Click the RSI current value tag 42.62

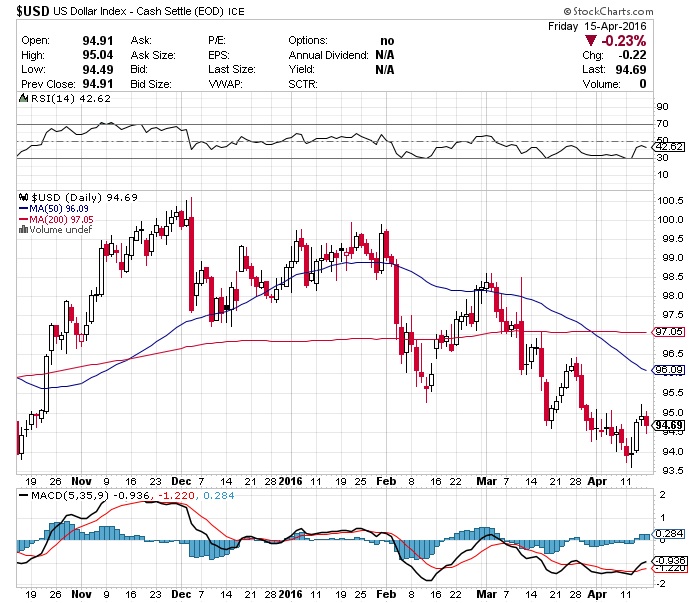coord(669,146)
